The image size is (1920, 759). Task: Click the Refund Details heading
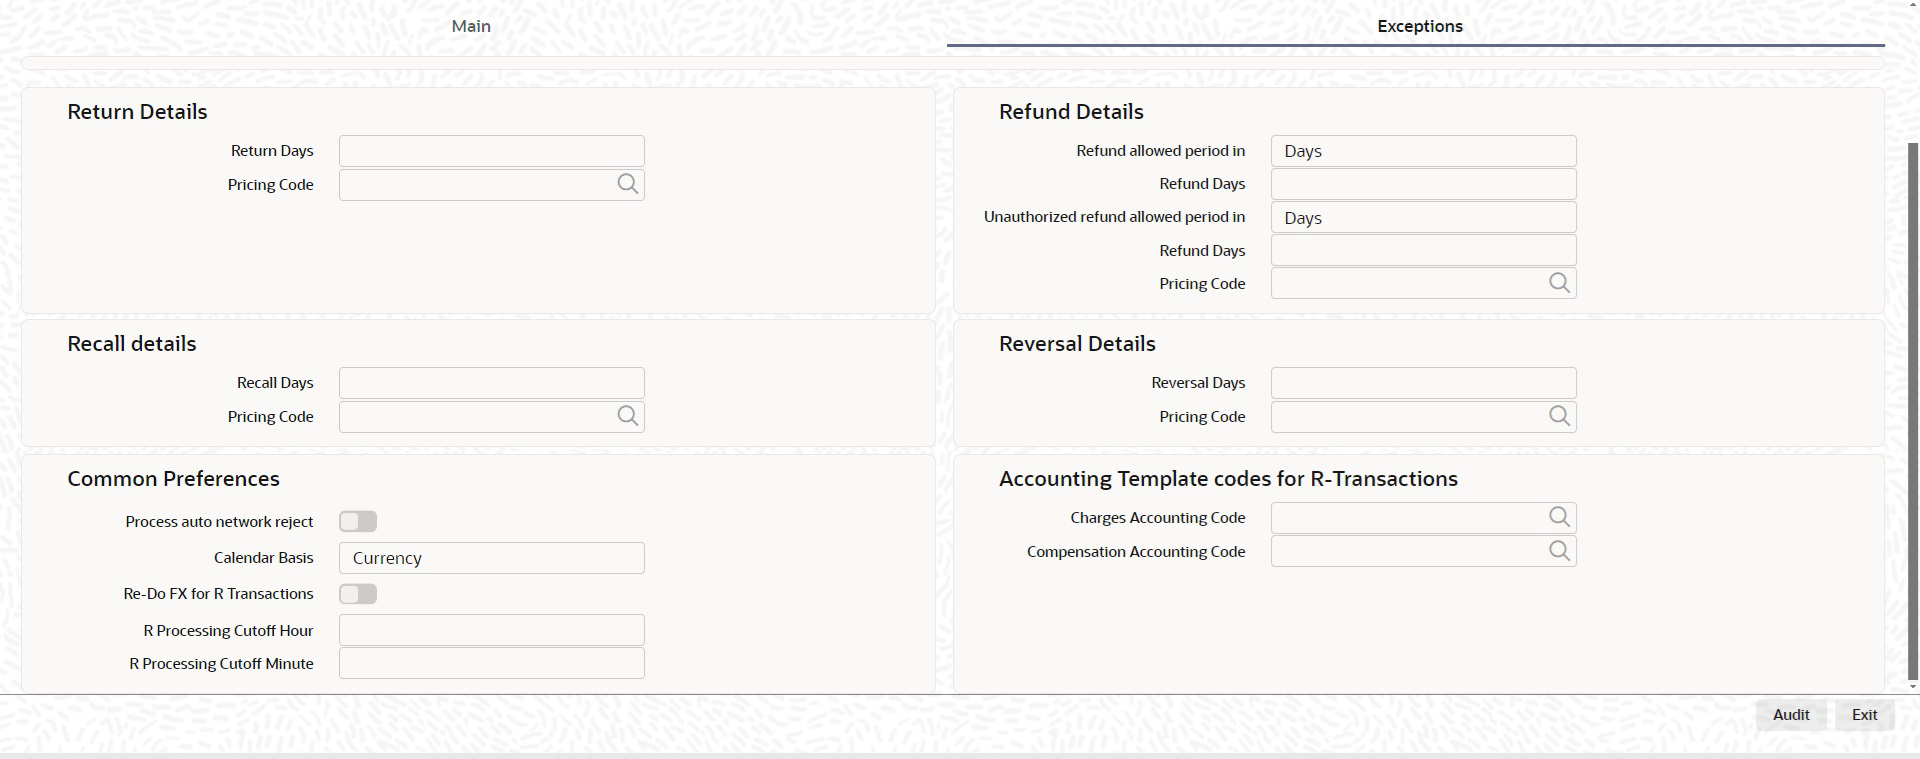pos(1071,112)
